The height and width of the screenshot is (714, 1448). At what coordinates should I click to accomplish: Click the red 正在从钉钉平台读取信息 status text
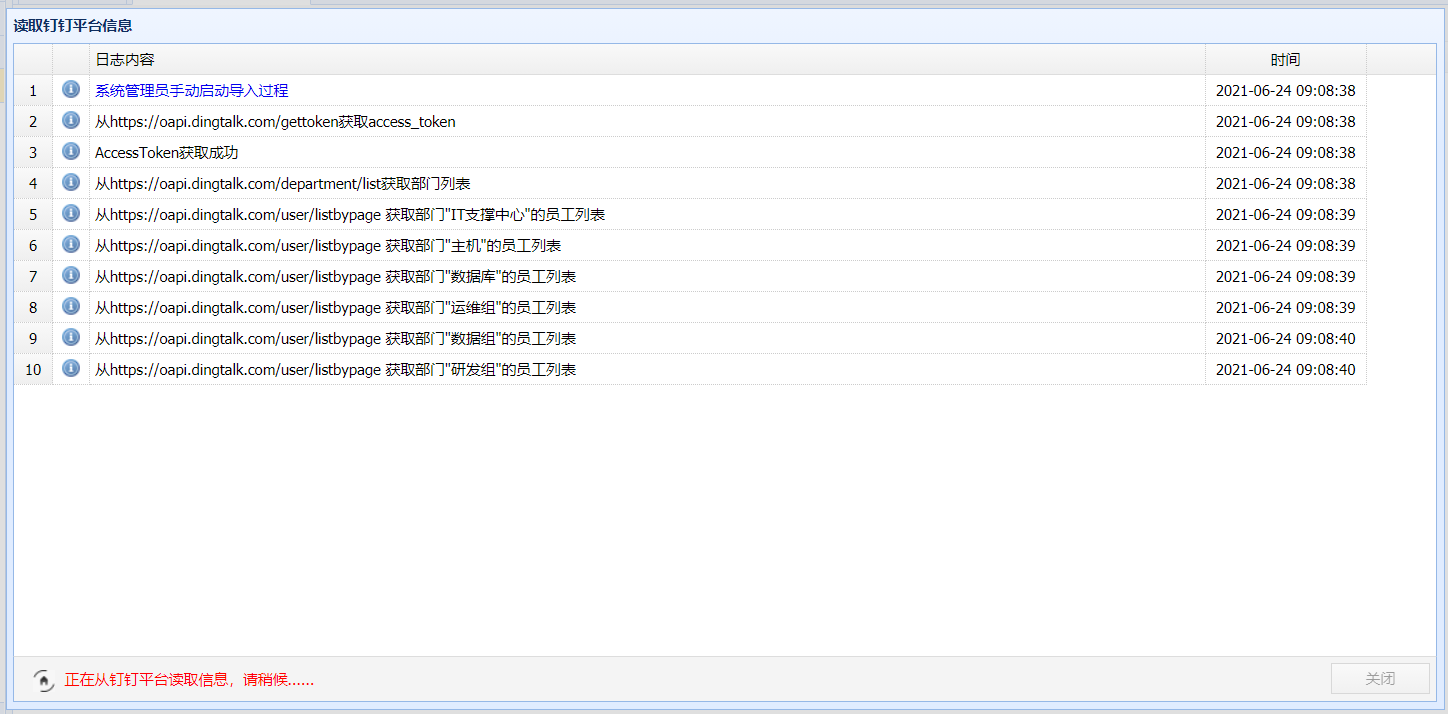coord(189,680)
